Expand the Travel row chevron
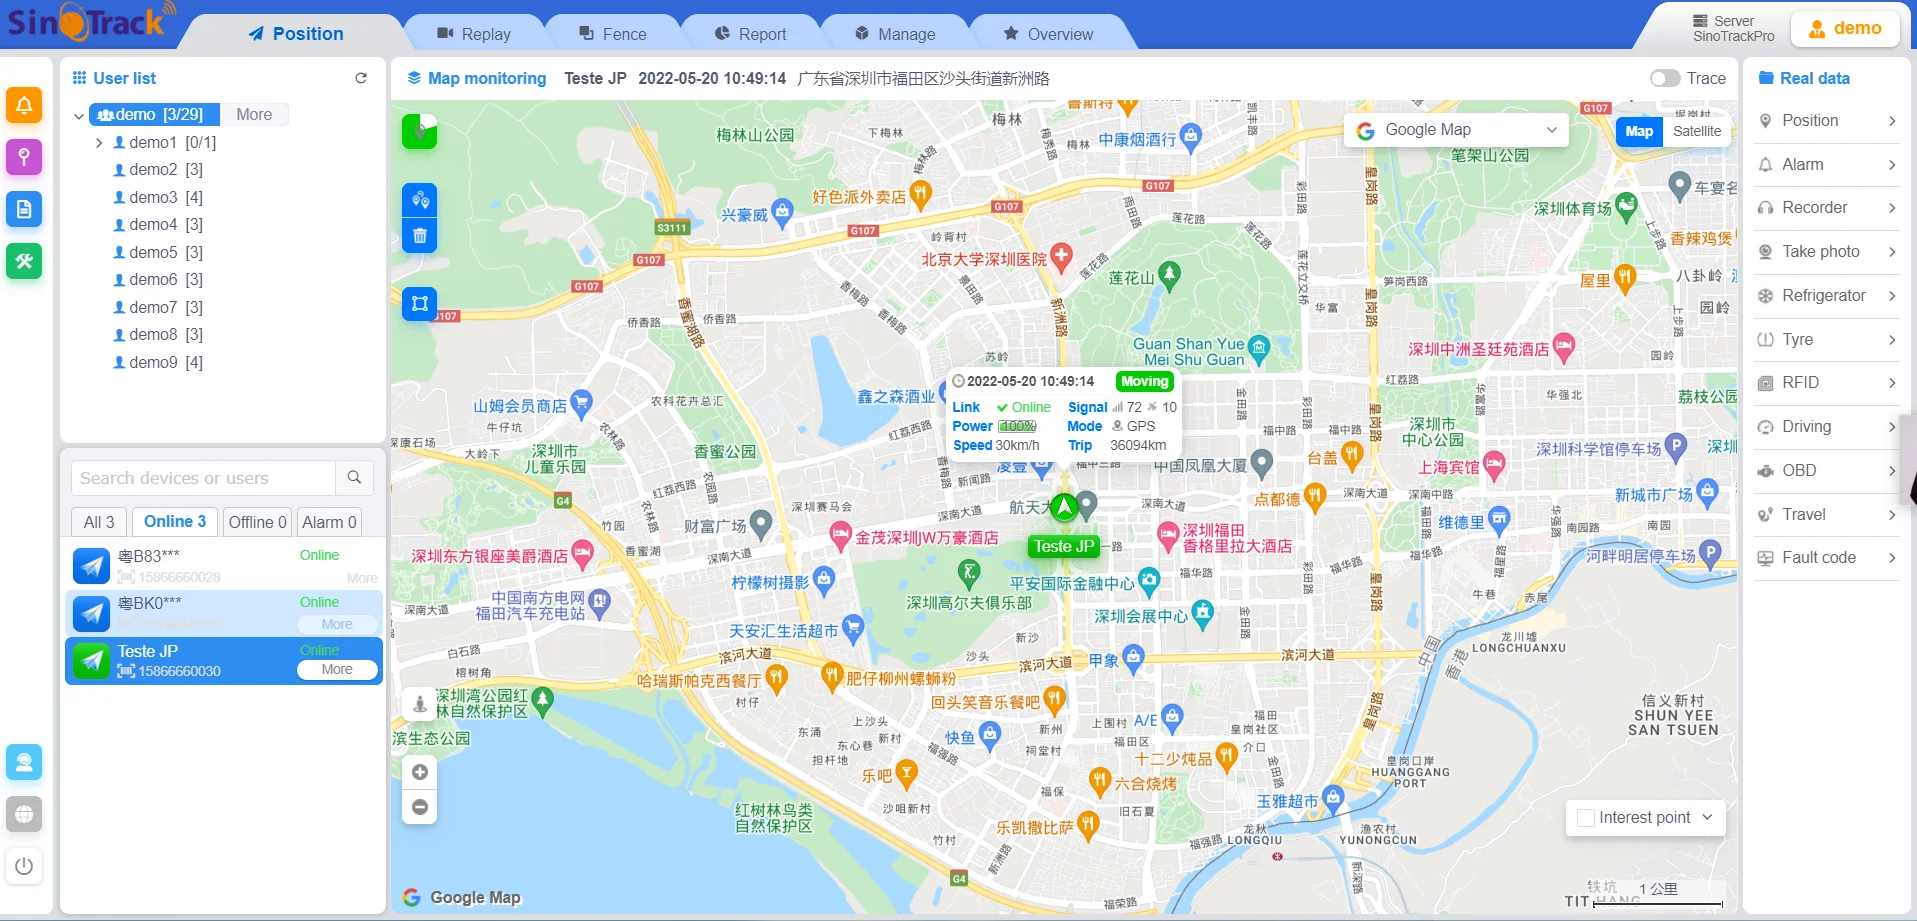The image size is (1917, 921). click(x=1892, y=515)
